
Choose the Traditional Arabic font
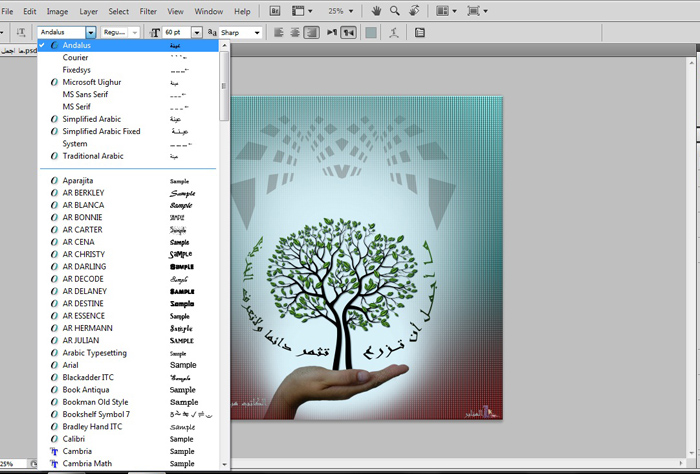[128, 156]
